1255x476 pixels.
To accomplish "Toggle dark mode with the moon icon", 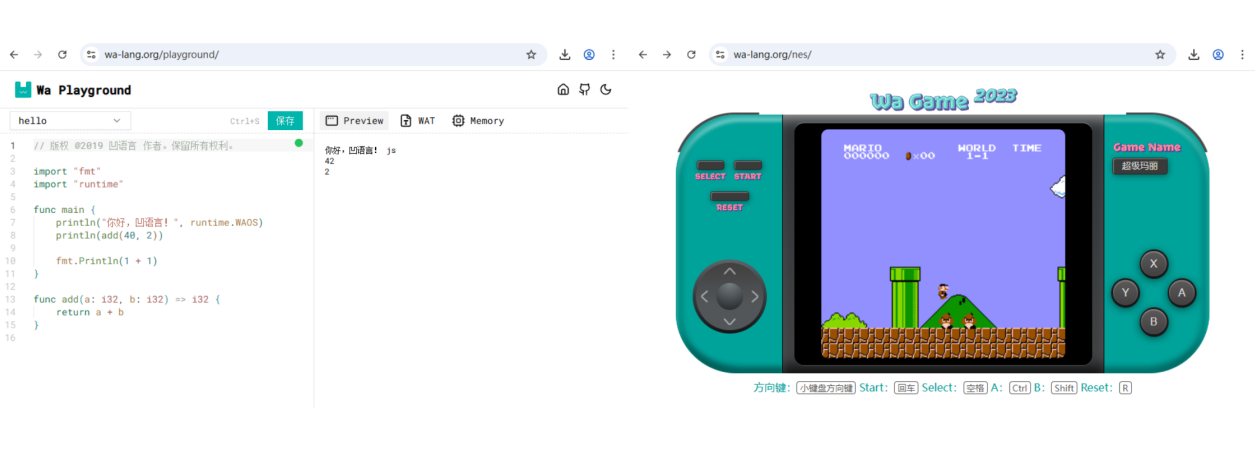I will (606, 90).
